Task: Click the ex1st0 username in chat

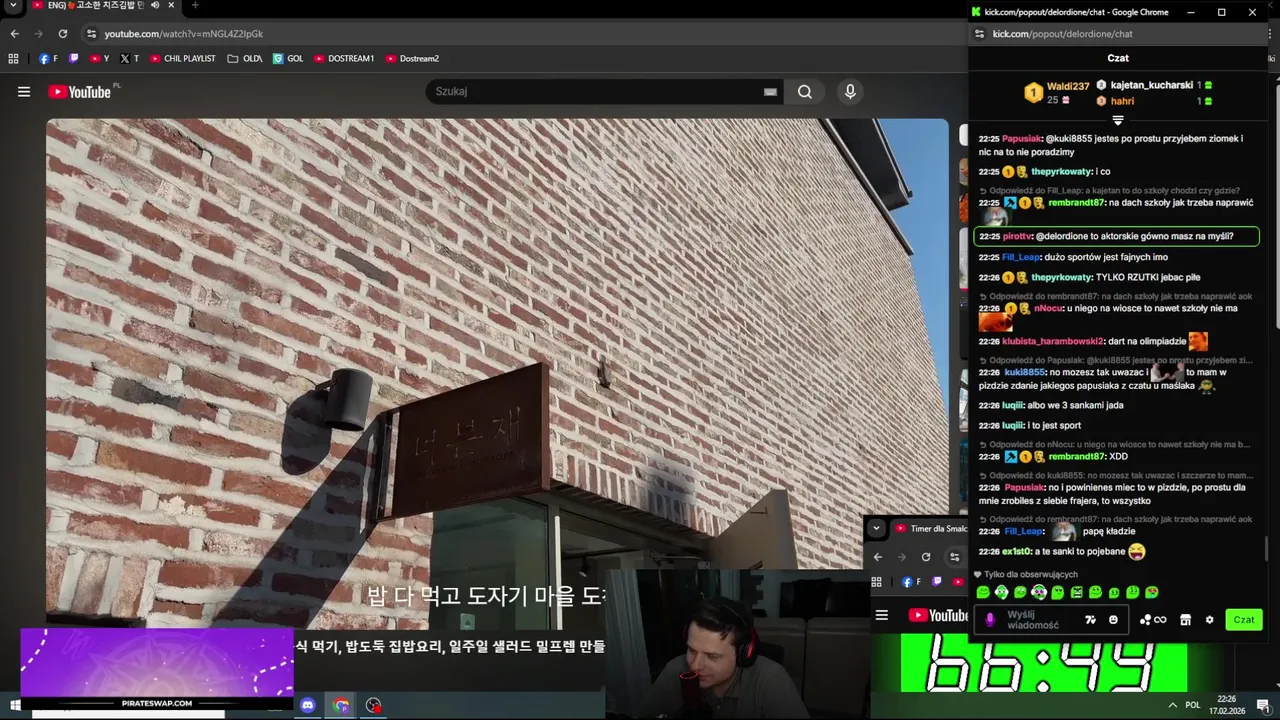Action: pos(1016,552)
